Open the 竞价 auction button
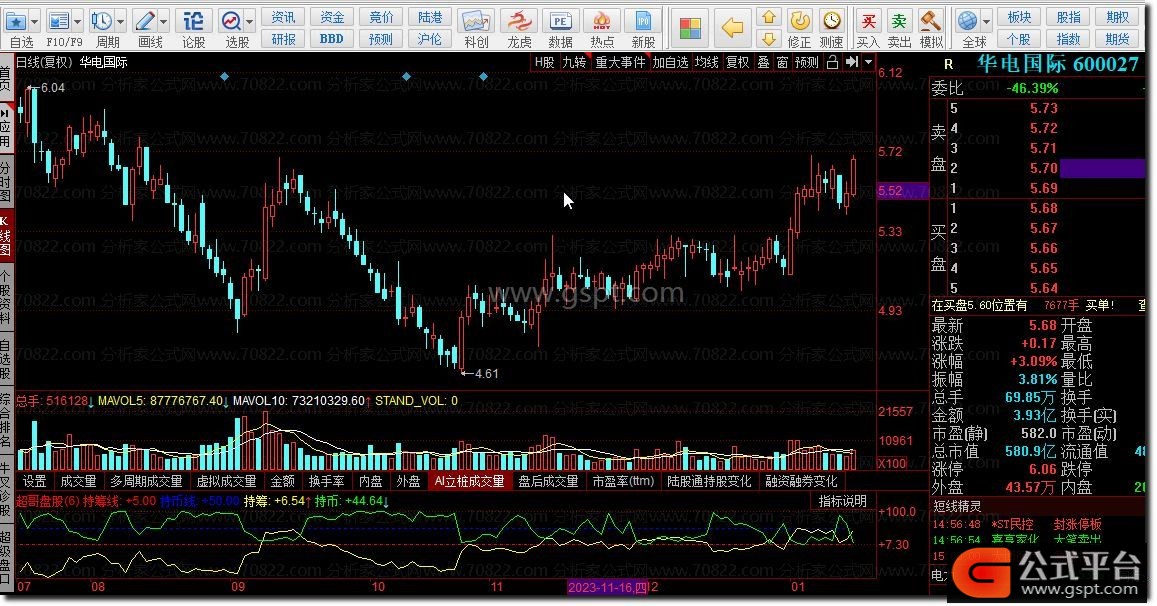 (381, 17)
